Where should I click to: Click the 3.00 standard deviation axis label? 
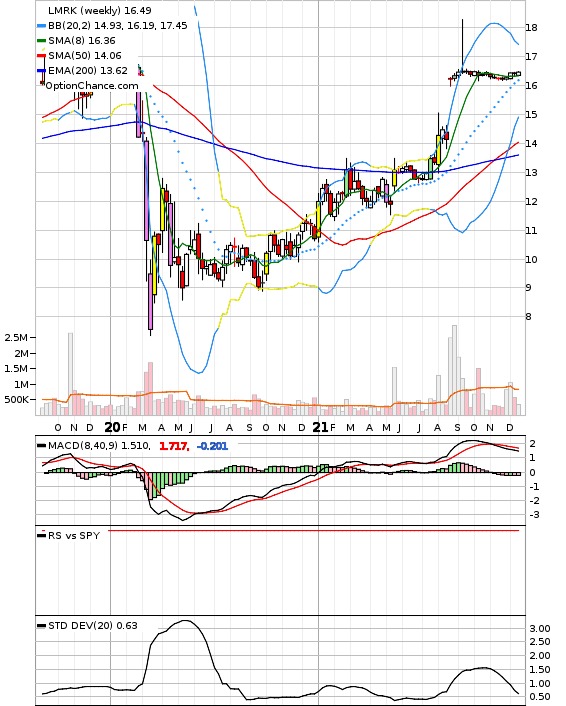(x=540, y=629)
